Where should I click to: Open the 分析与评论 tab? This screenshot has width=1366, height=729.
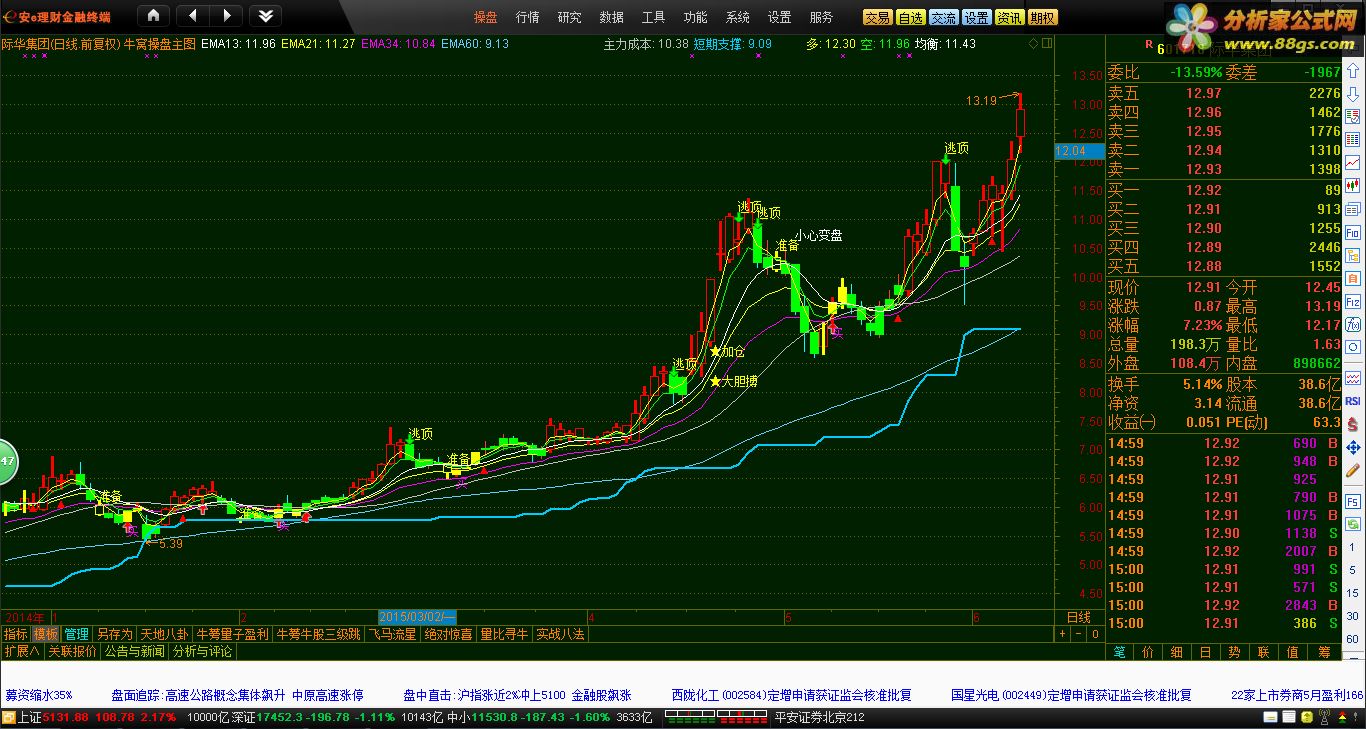(202, 651)
